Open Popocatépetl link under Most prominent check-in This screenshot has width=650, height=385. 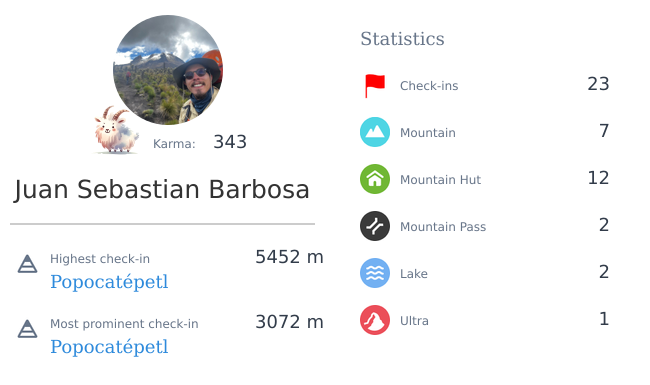[109, 347]
